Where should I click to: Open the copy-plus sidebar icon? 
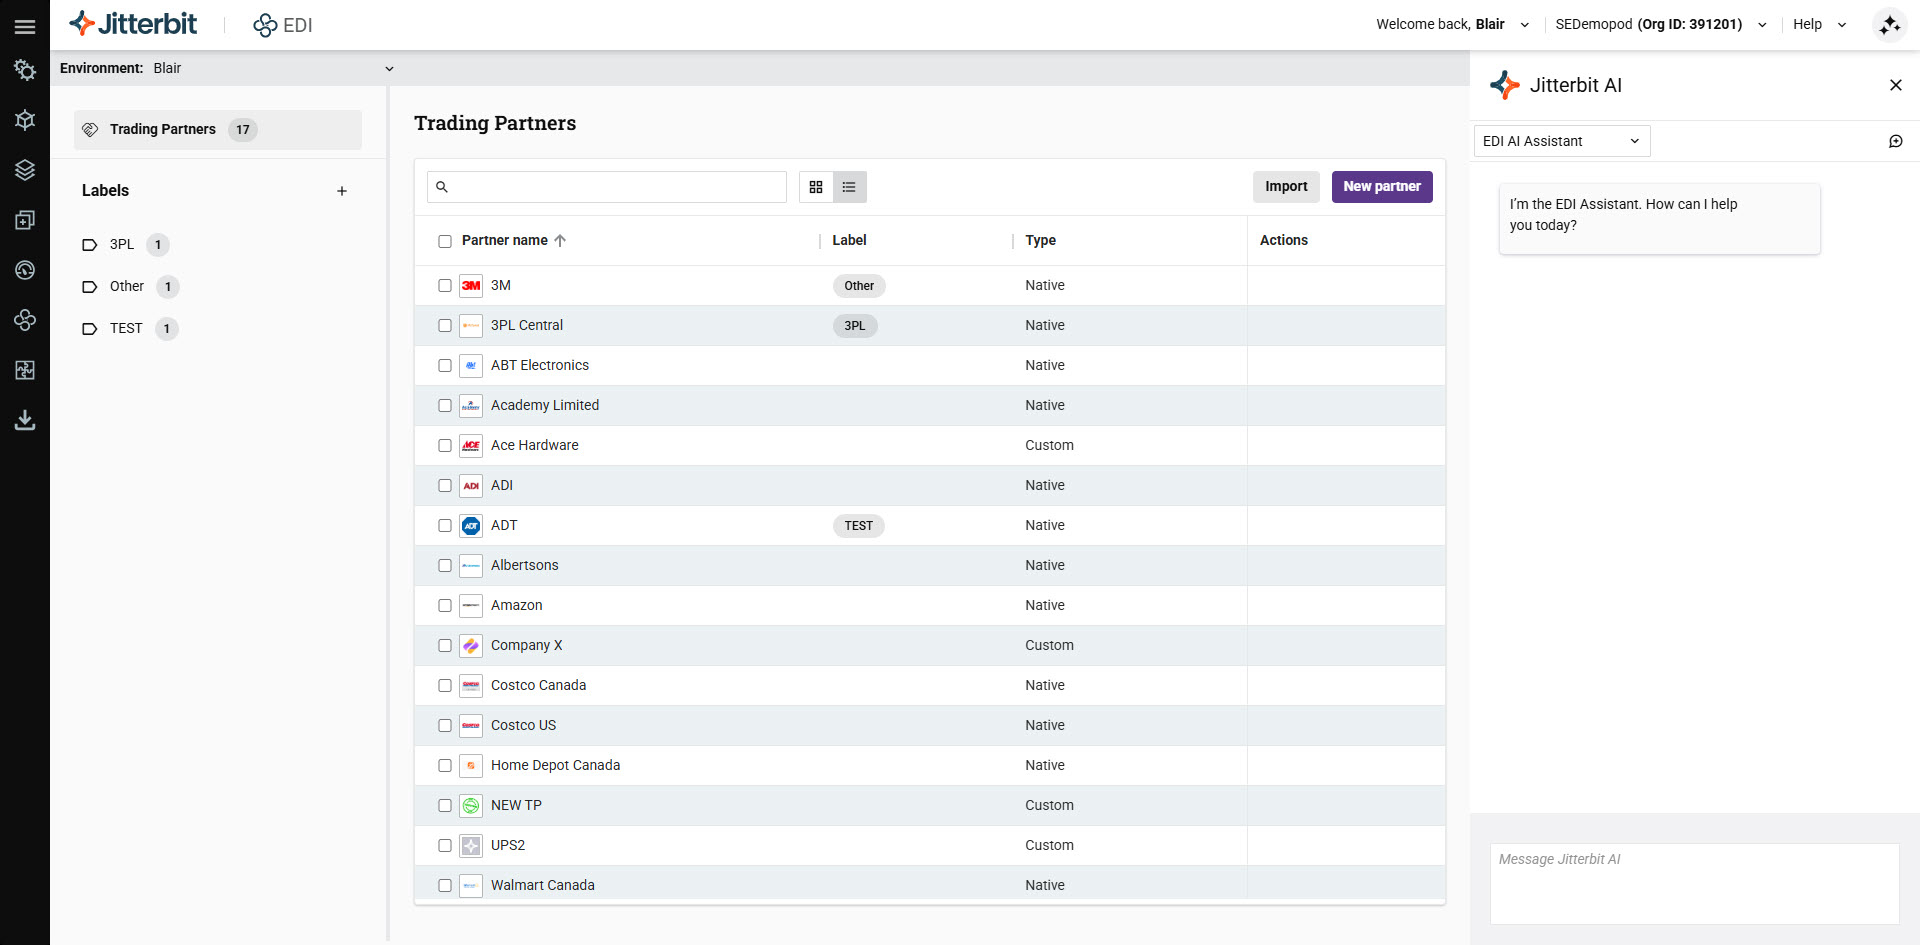[25, 220]
